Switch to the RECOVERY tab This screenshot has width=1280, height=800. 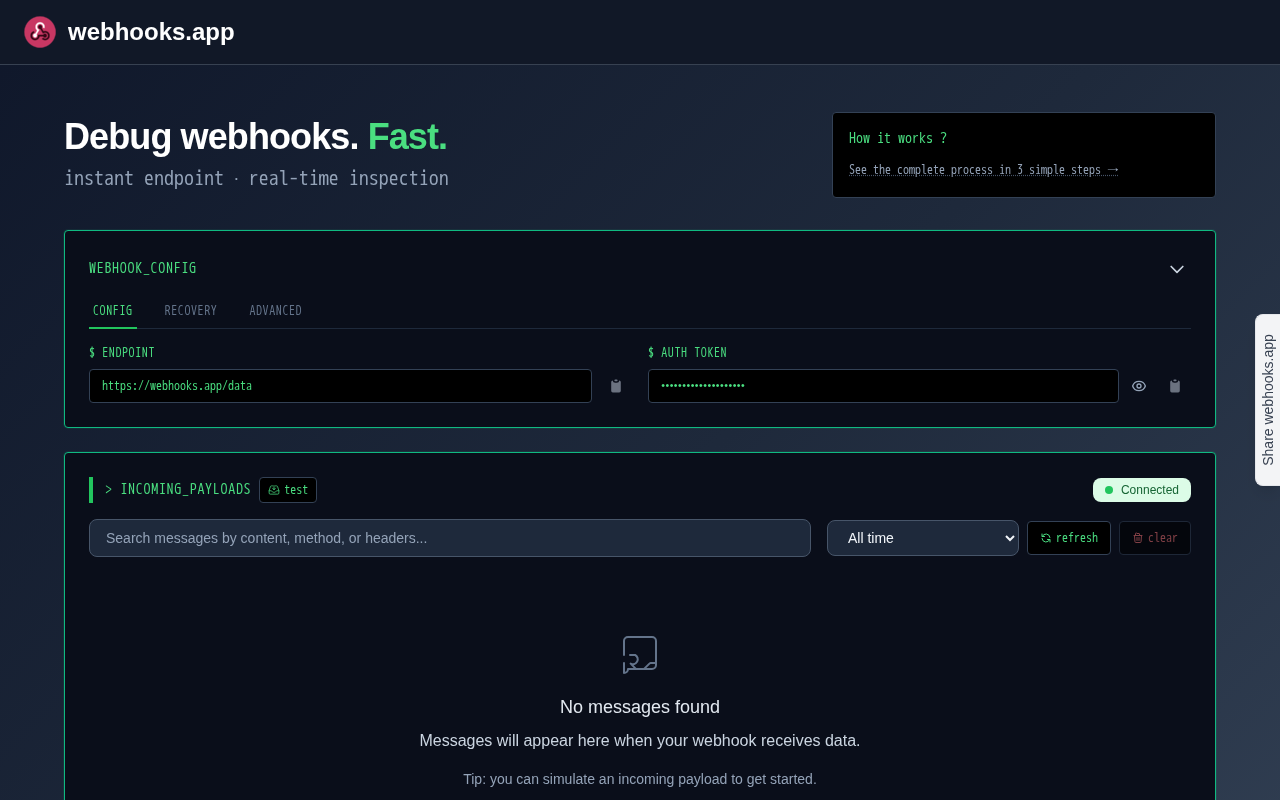(191, 311)
